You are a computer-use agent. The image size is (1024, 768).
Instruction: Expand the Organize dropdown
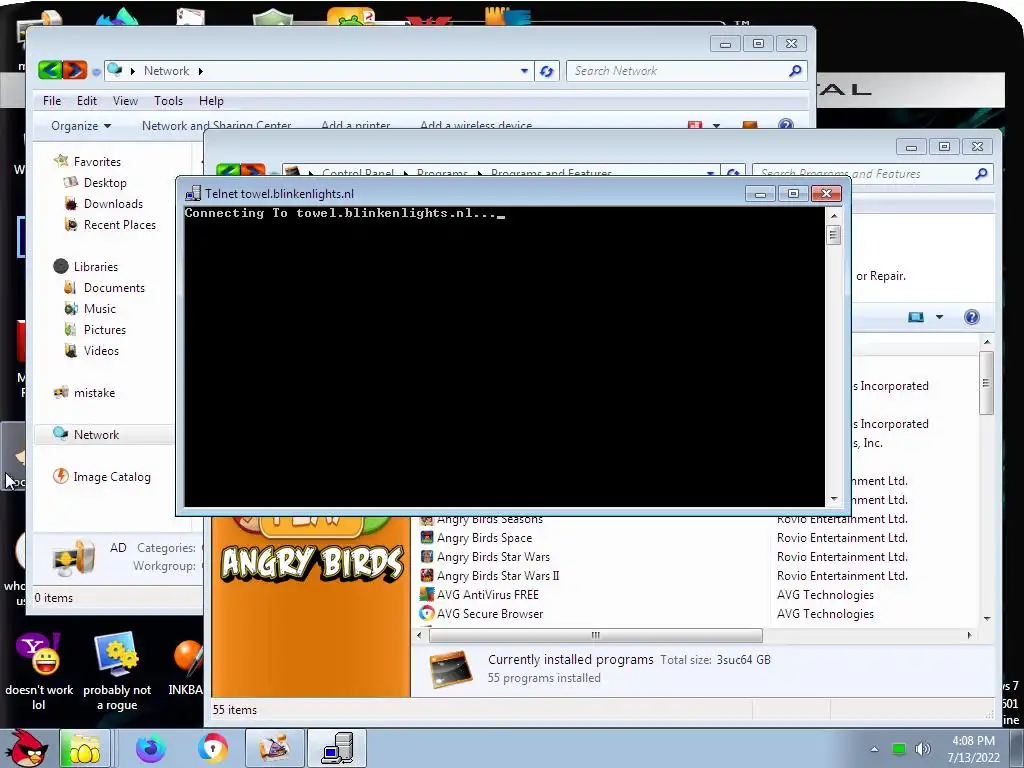pos(81,125)
